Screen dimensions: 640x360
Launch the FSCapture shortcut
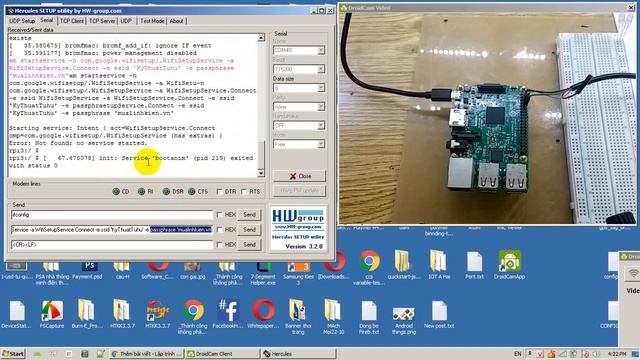coord(52,314)
